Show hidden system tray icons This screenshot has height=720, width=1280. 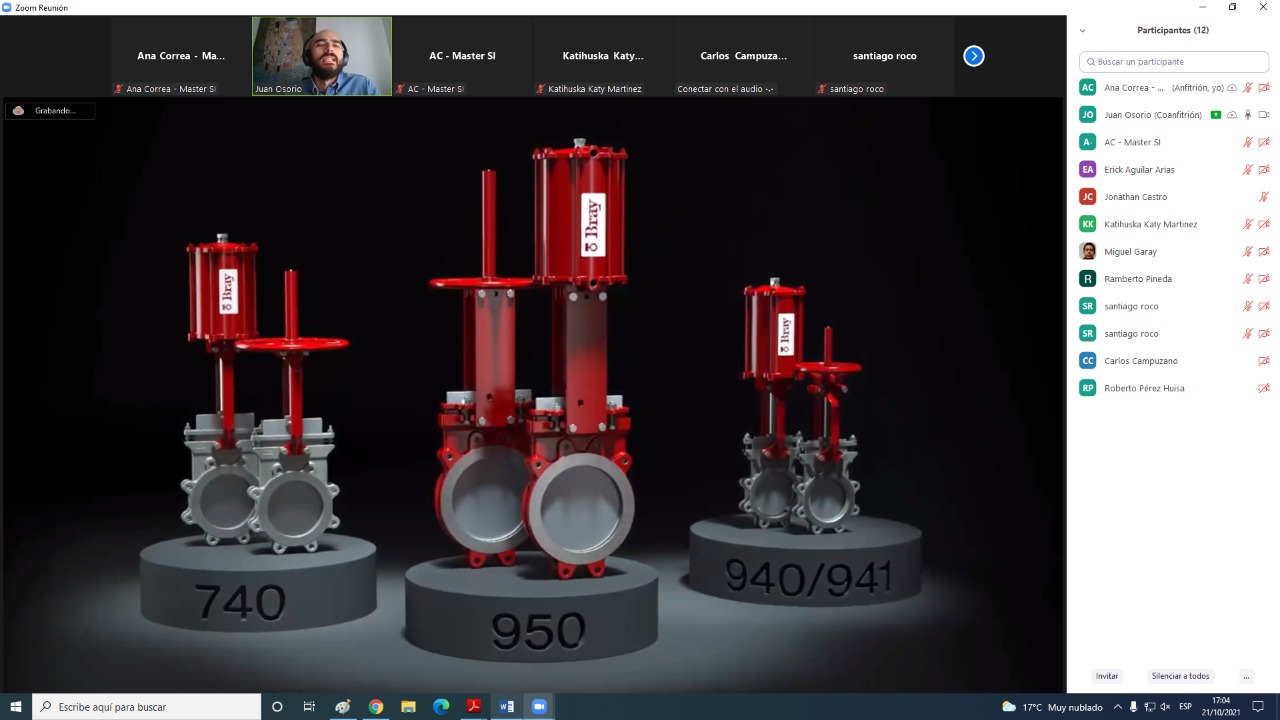1117,707
